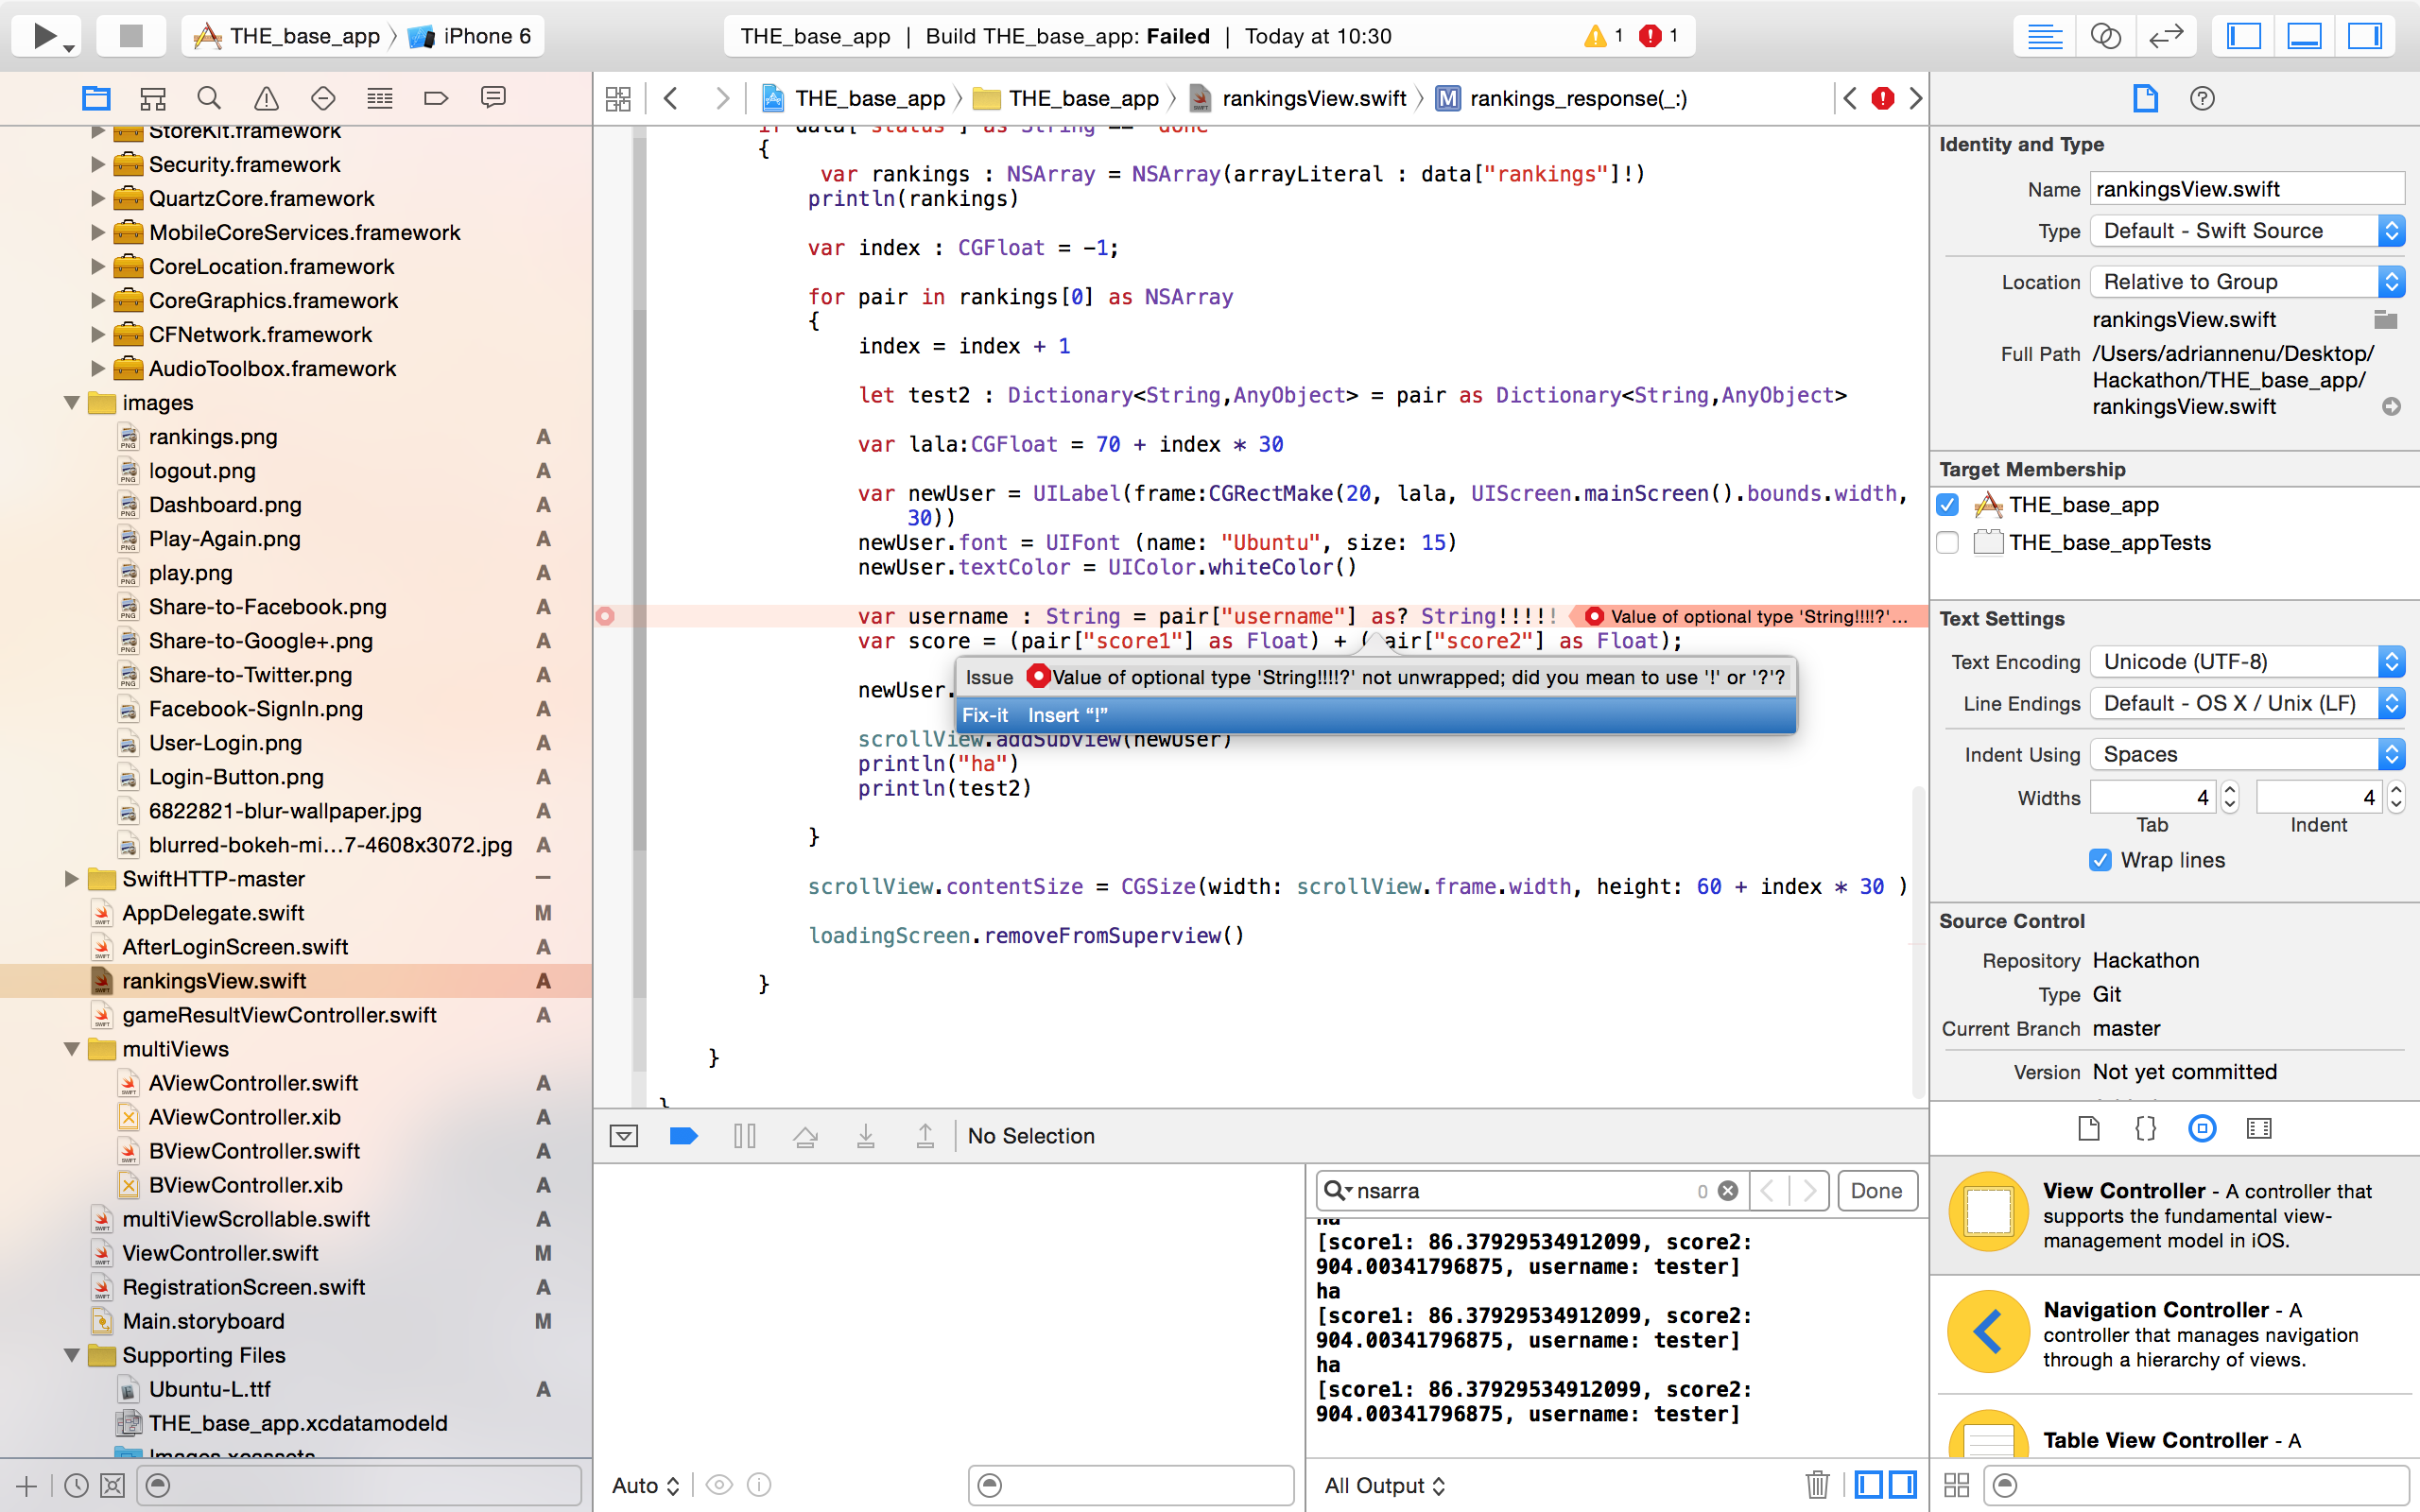Toggle the breakpoints activation button
2420x1512 pixels.
(x=683, y=1136)
